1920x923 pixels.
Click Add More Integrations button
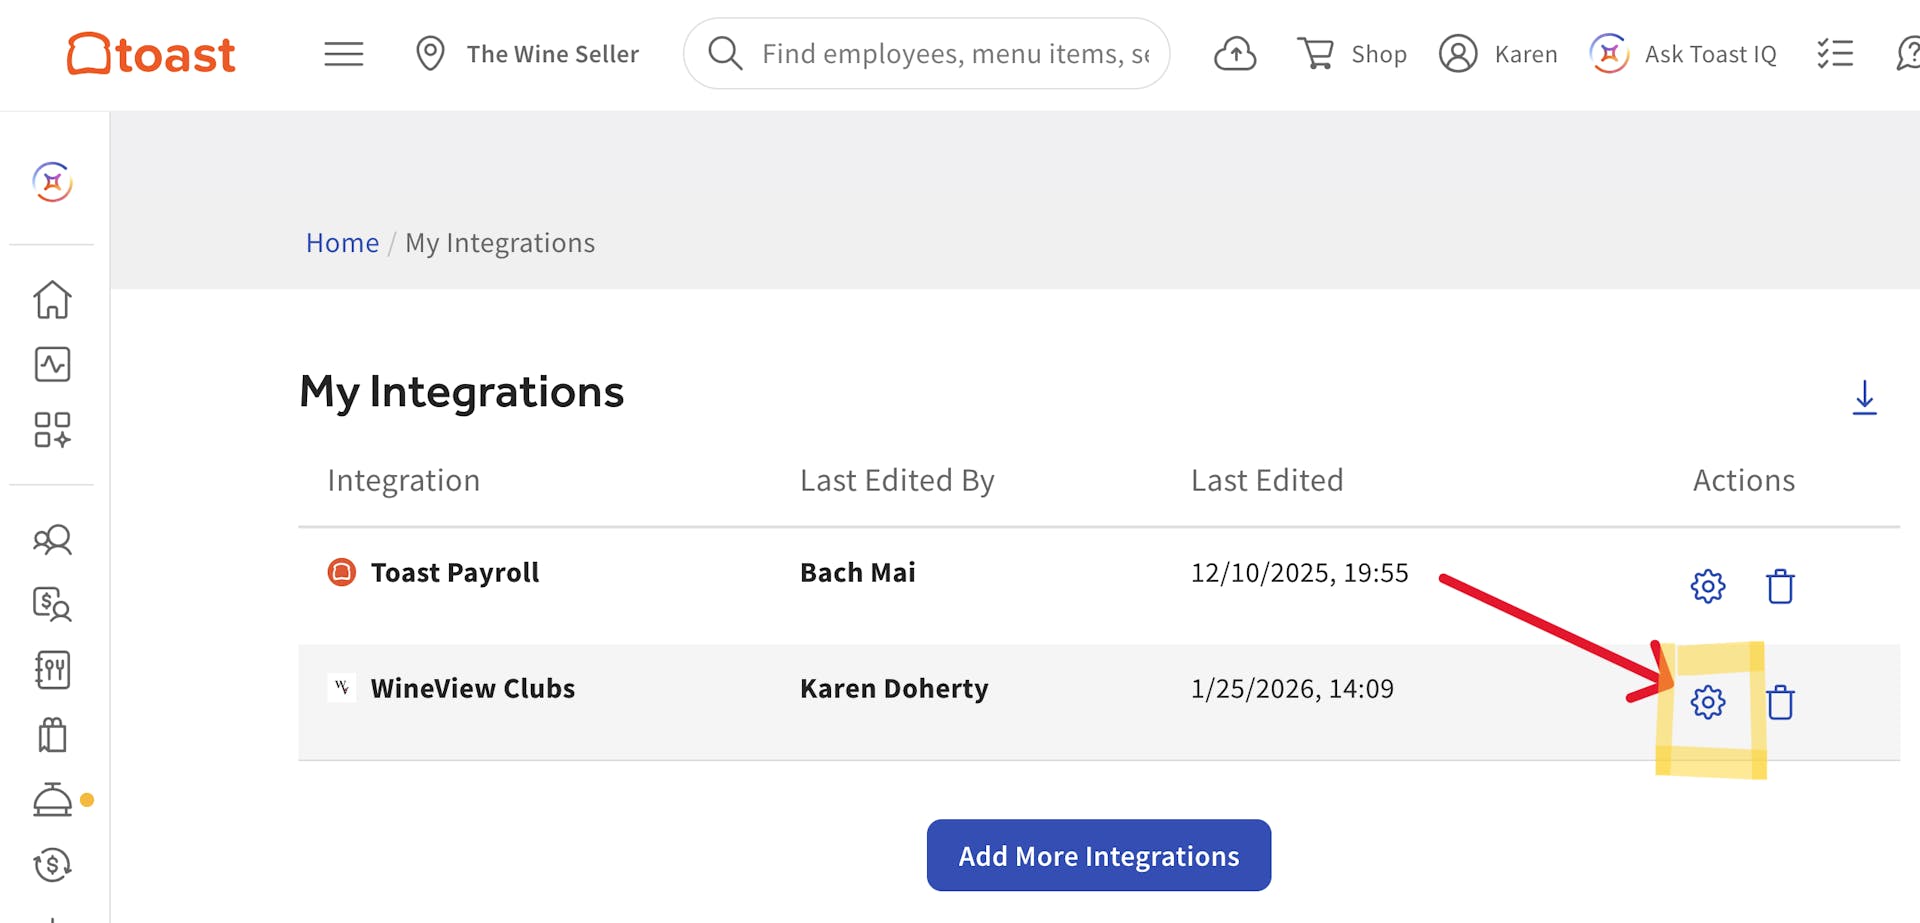pos(1098,856)
